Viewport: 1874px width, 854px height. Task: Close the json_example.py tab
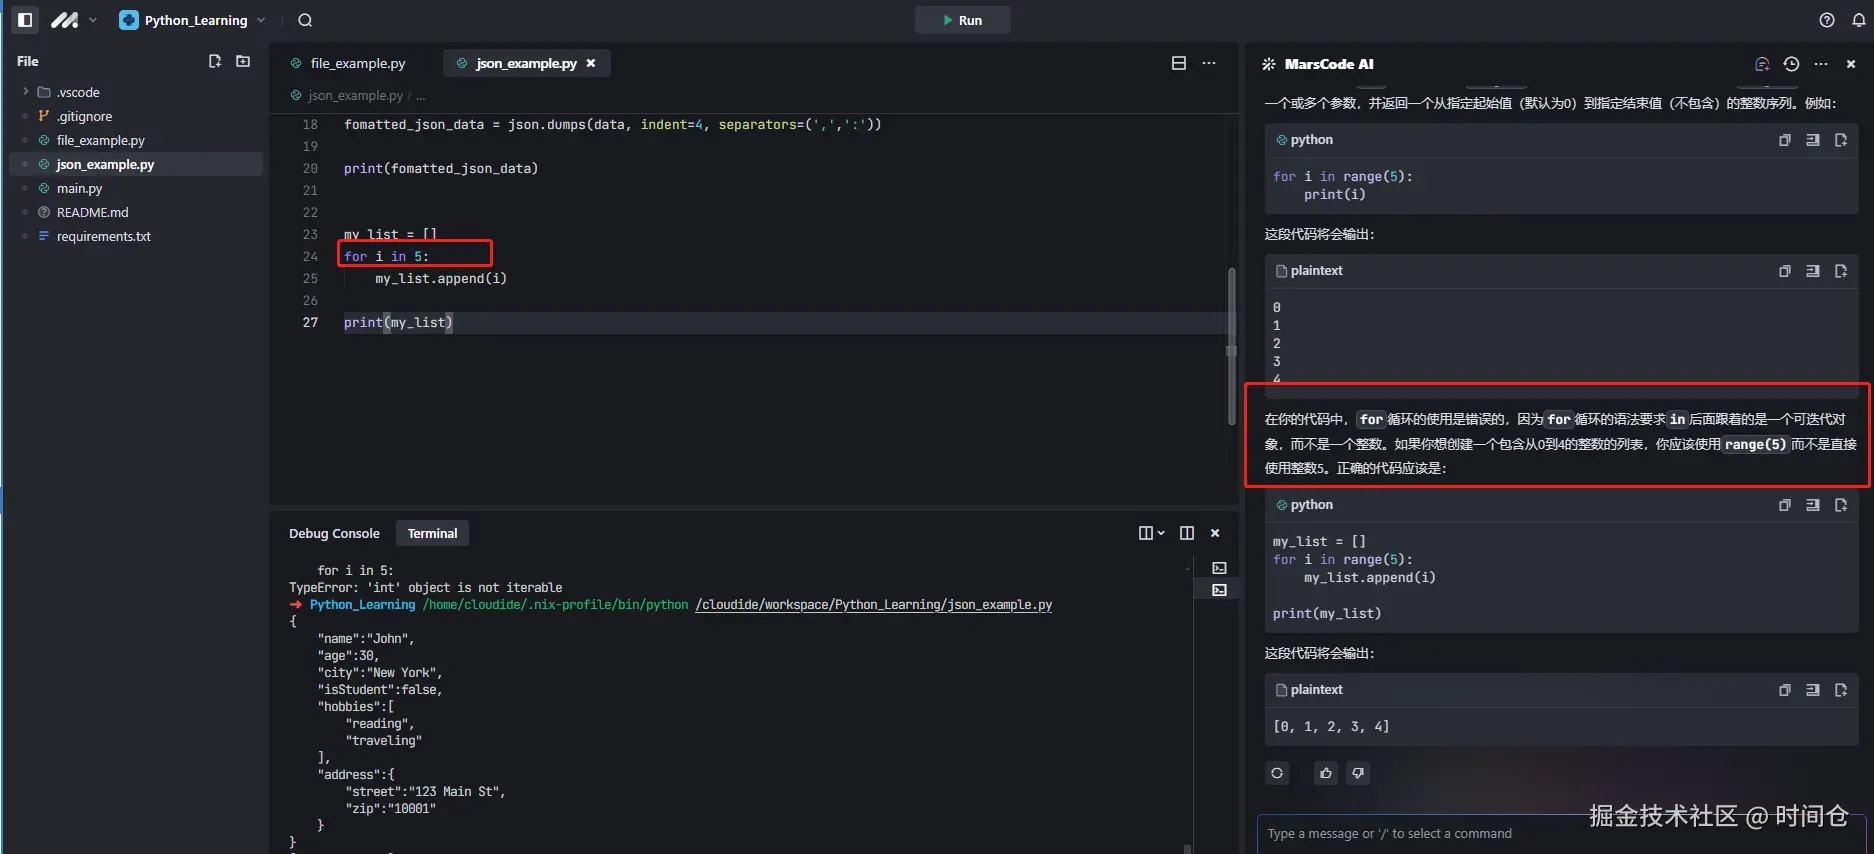coord(591,63)
